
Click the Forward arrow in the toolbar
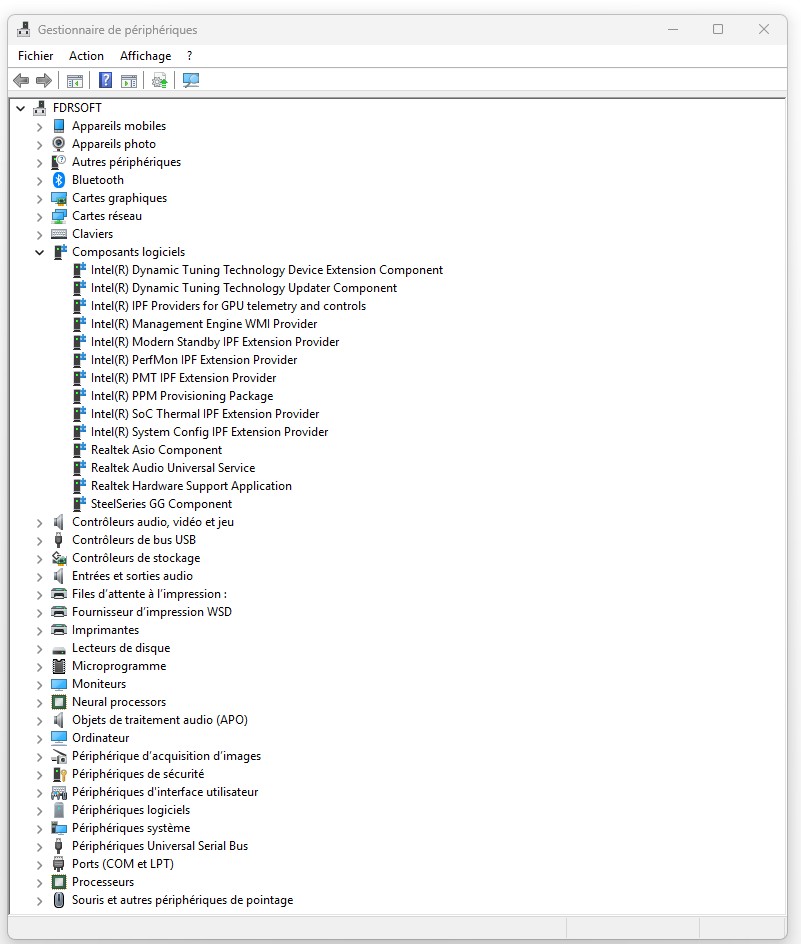point(43,81)
